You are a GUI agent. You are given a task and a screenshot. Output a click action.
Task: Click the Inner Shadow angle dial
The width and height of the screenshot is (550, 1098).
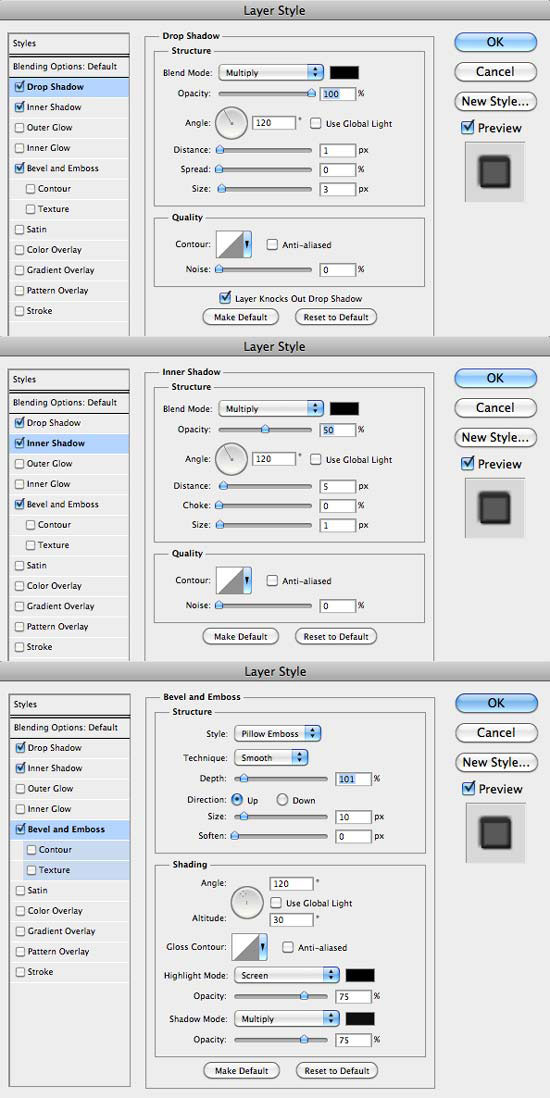coord(230,459)
